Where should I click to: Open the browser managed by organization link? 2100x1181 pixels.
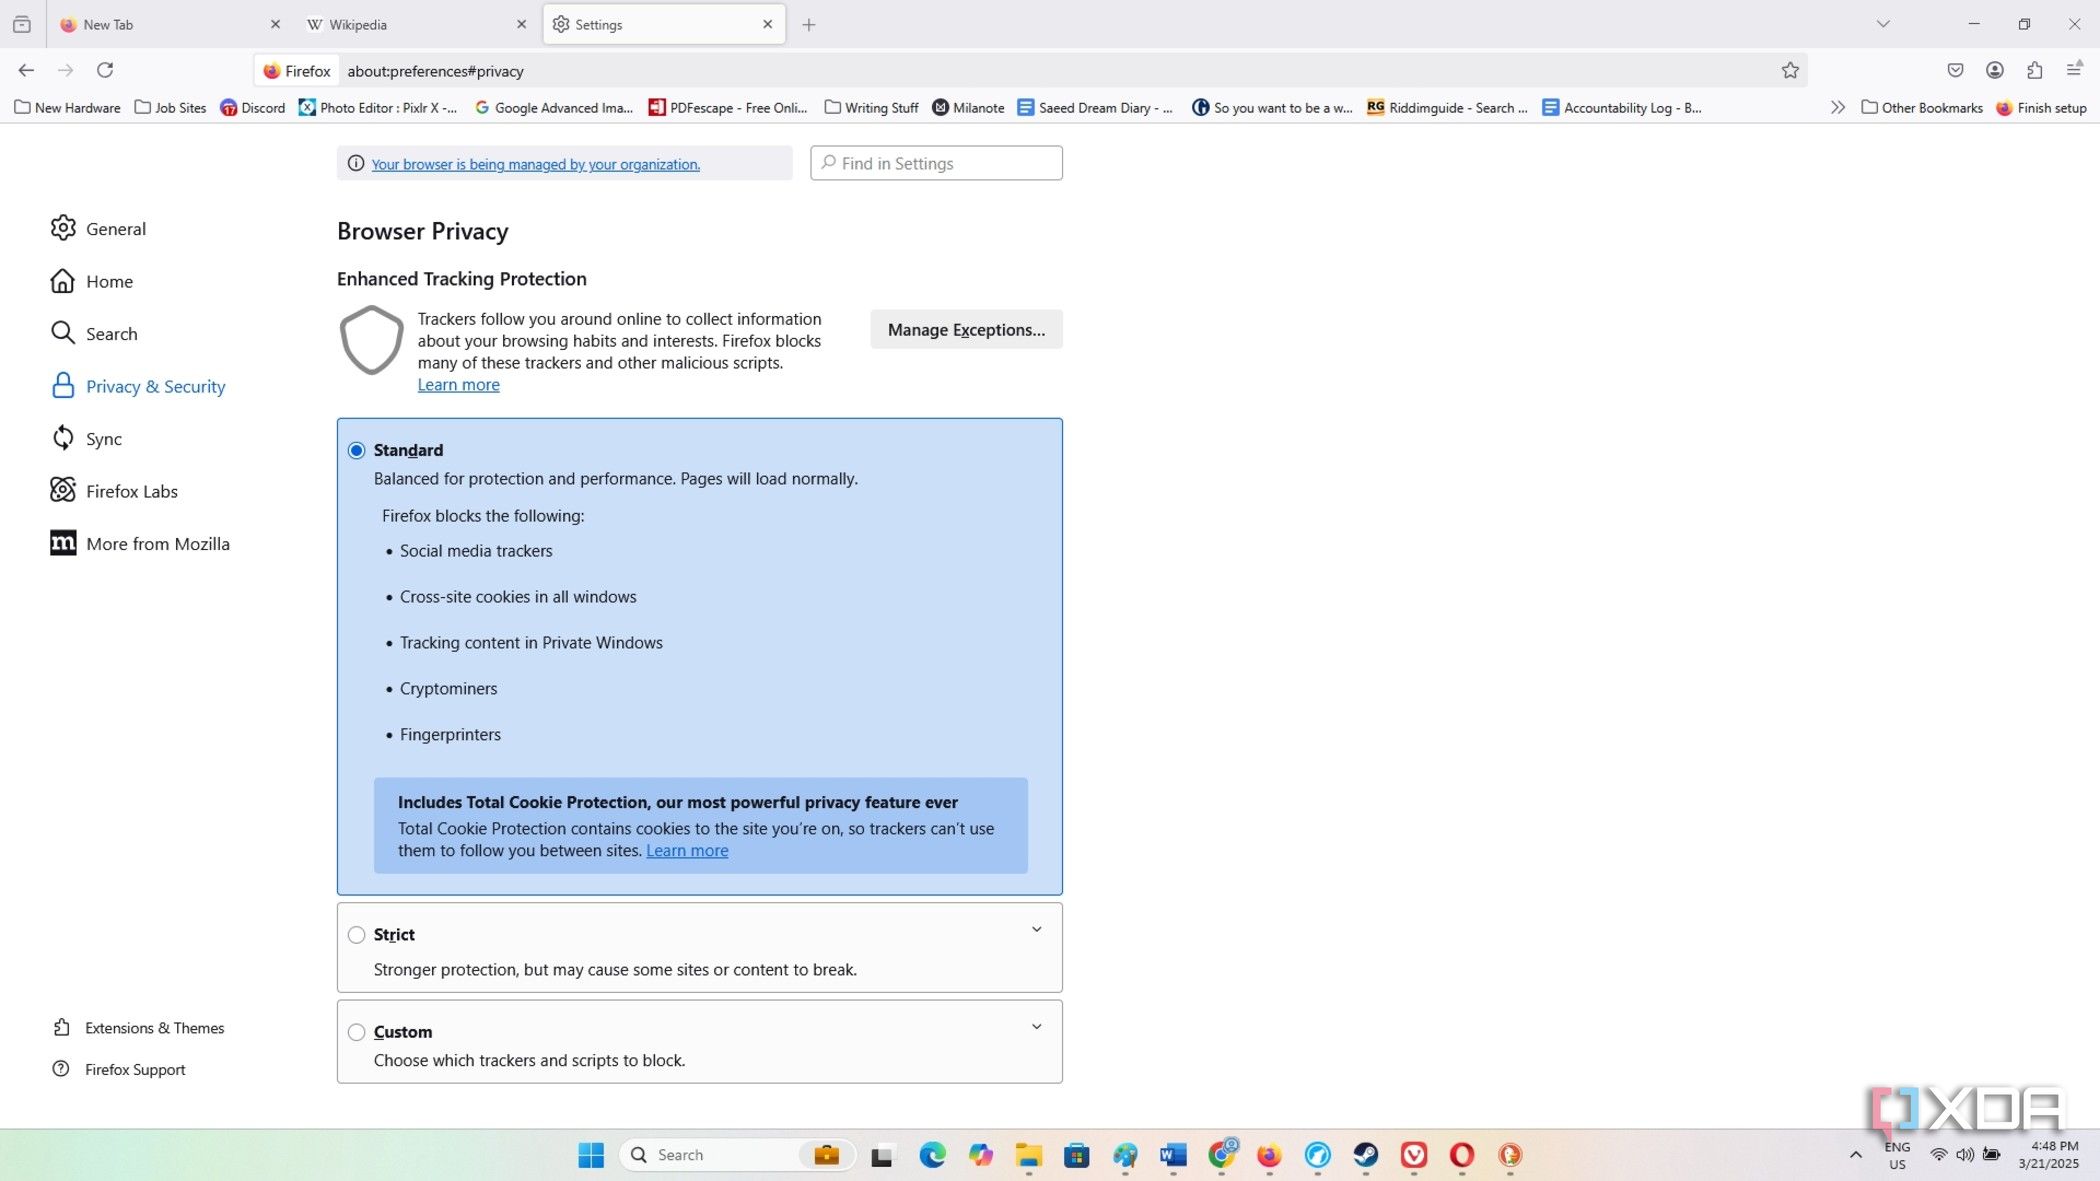535,164
